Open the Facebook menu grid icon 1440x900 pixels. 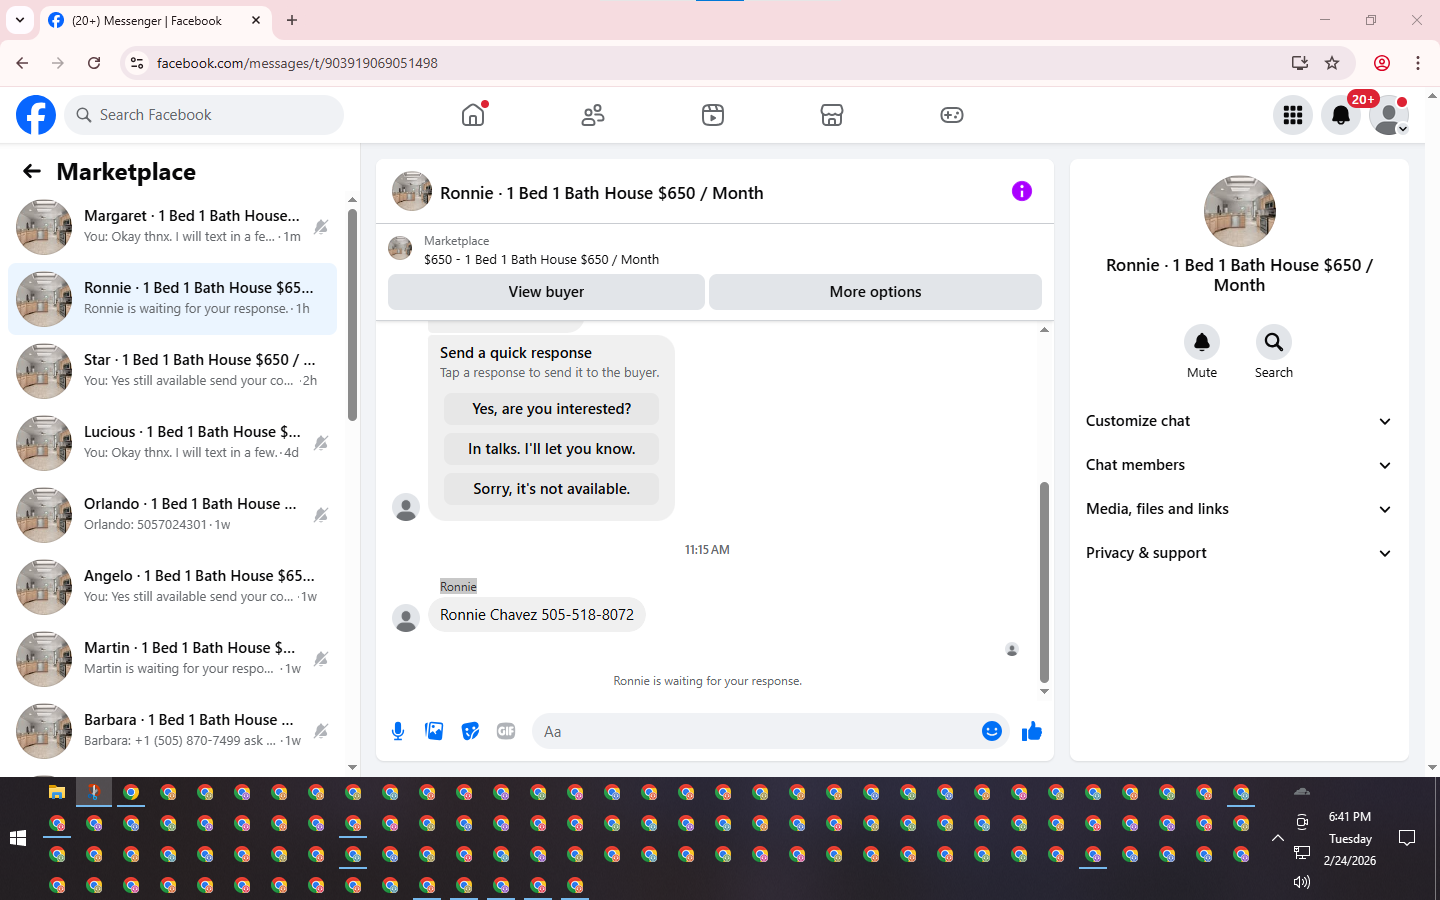(x=1293, y=115)
